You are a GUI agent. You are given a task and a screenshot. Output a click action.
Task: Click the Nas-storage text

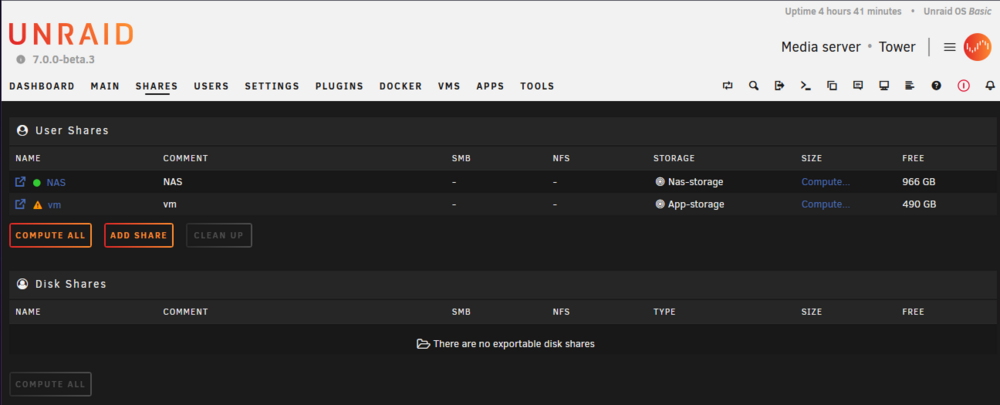click(x=696, y=182)
